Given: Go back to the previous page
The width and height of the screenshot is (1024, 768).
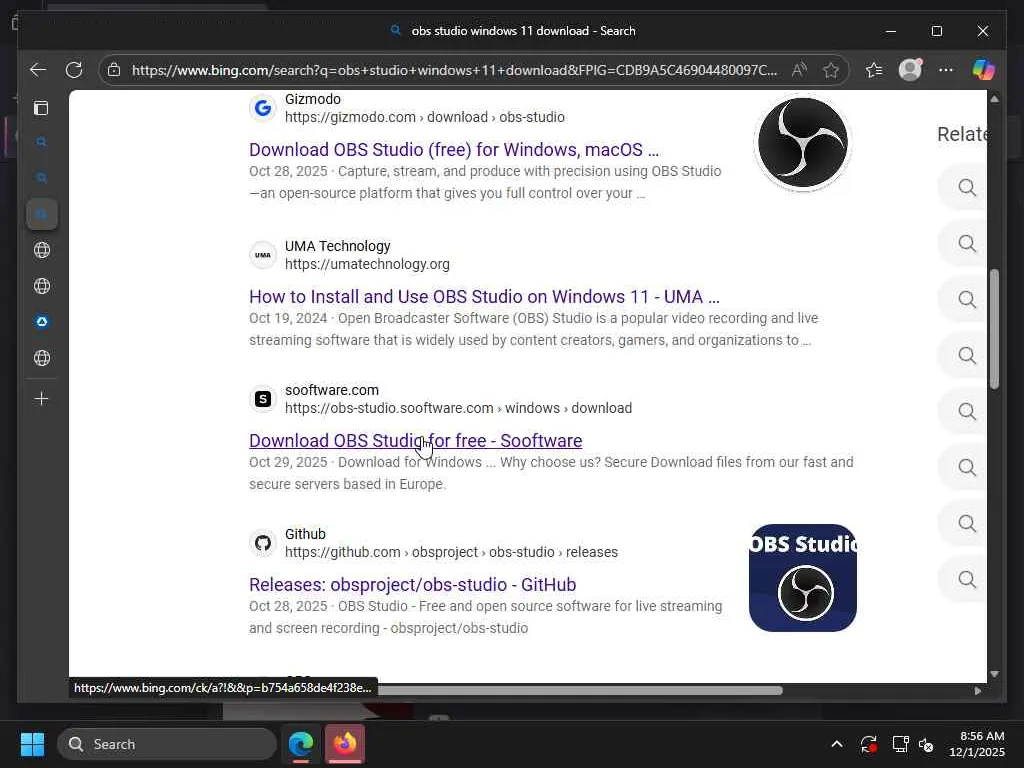Looking at the screenshot, I should click(x=38, y=70).
